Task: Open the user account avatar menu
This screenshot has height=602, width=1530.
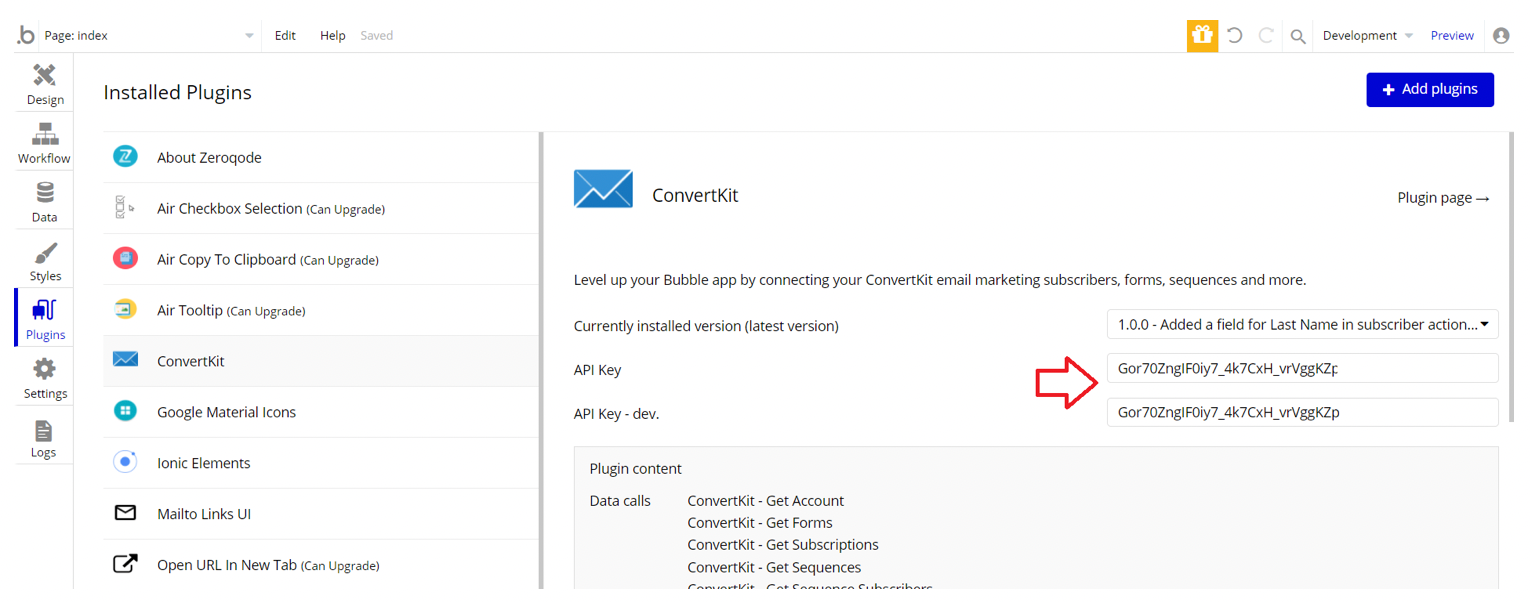Action: 1501,35
